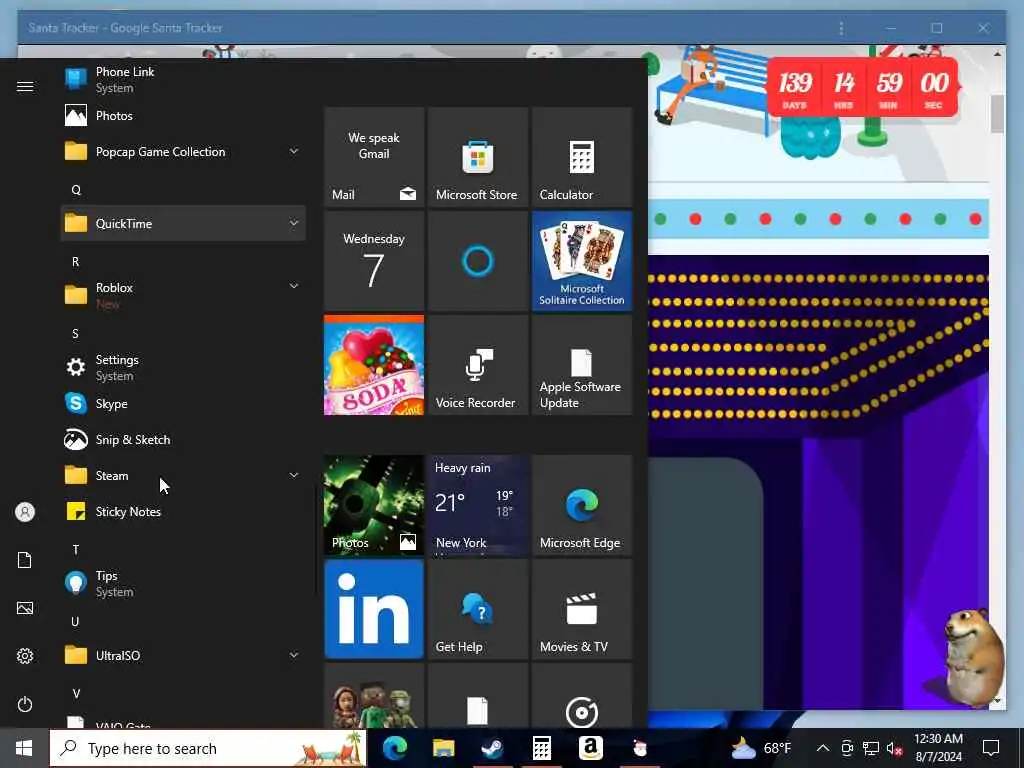Open Sticky Notes from app list

point(183,511)
